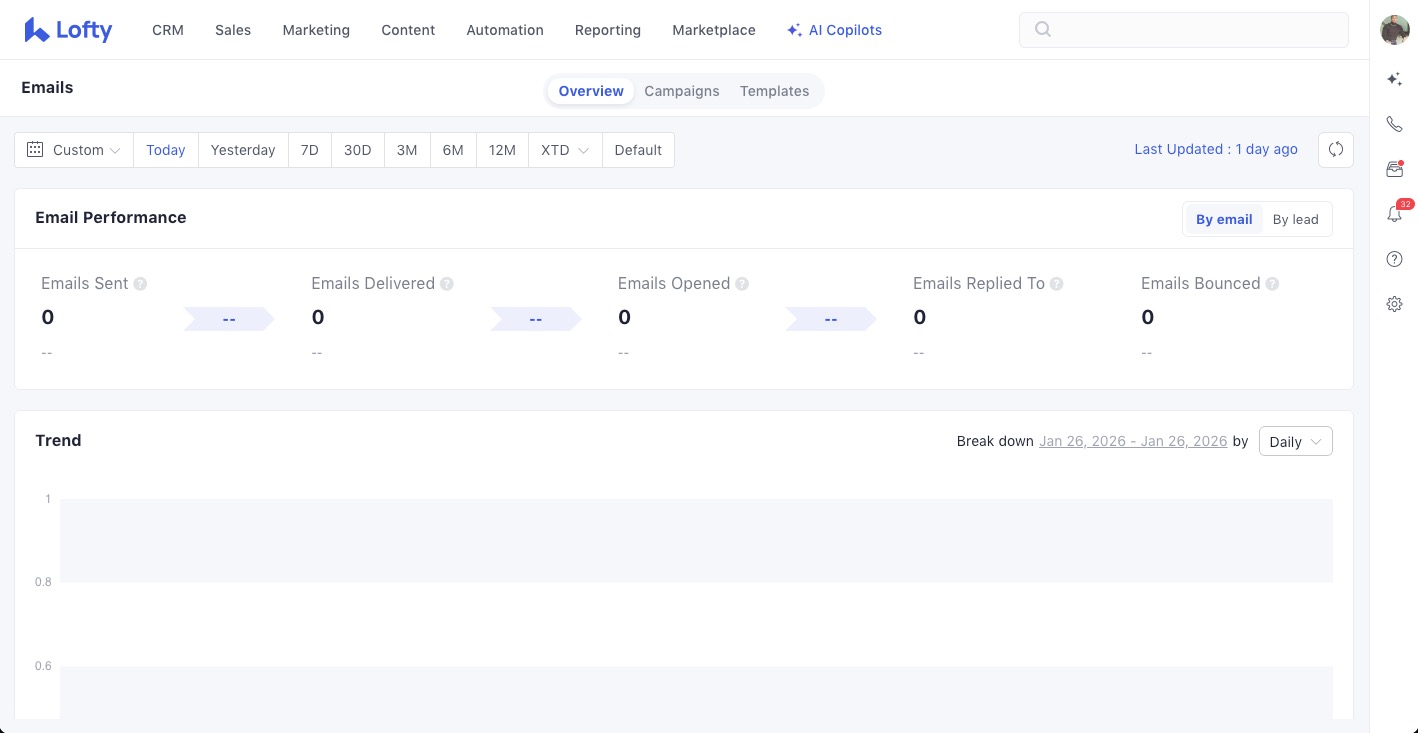The image size is (1418, 733).
Task: Click the Default range button
Action: coord(638,150)
